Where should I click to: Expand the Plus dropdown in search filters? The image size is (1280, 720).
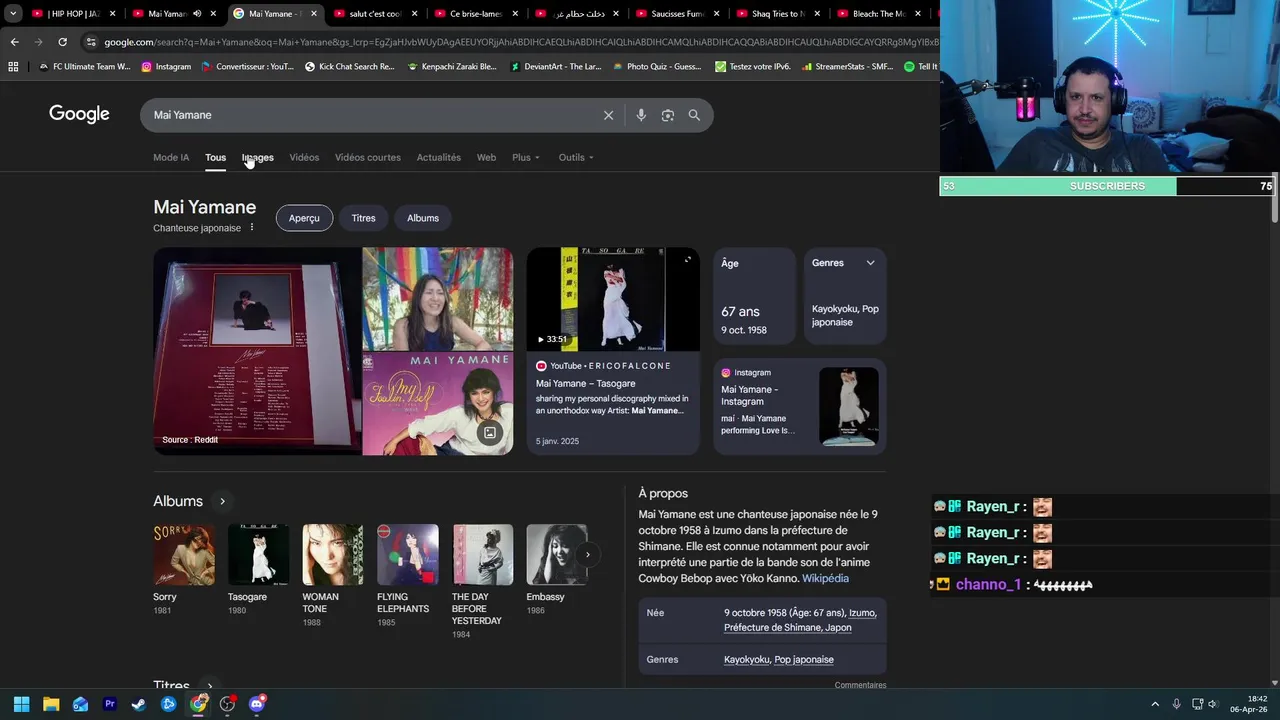coord(526,157)
